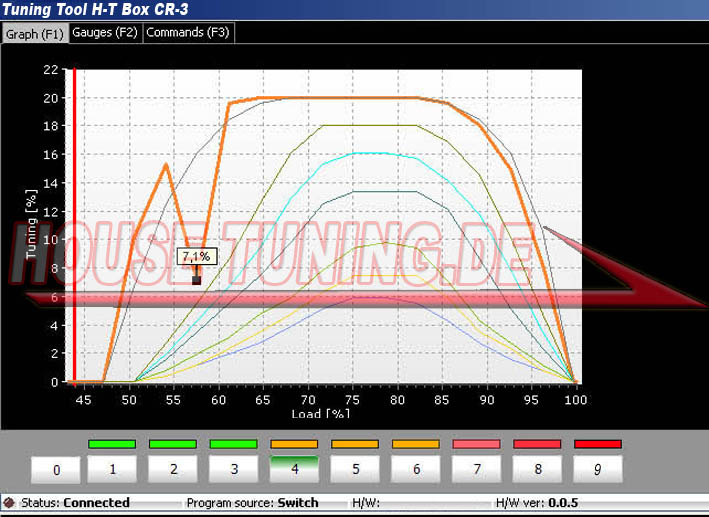Click the 7,1% value tooltip
Image resolution: width=709 pixels, height=517 pixels.
[x=196, y=257]
